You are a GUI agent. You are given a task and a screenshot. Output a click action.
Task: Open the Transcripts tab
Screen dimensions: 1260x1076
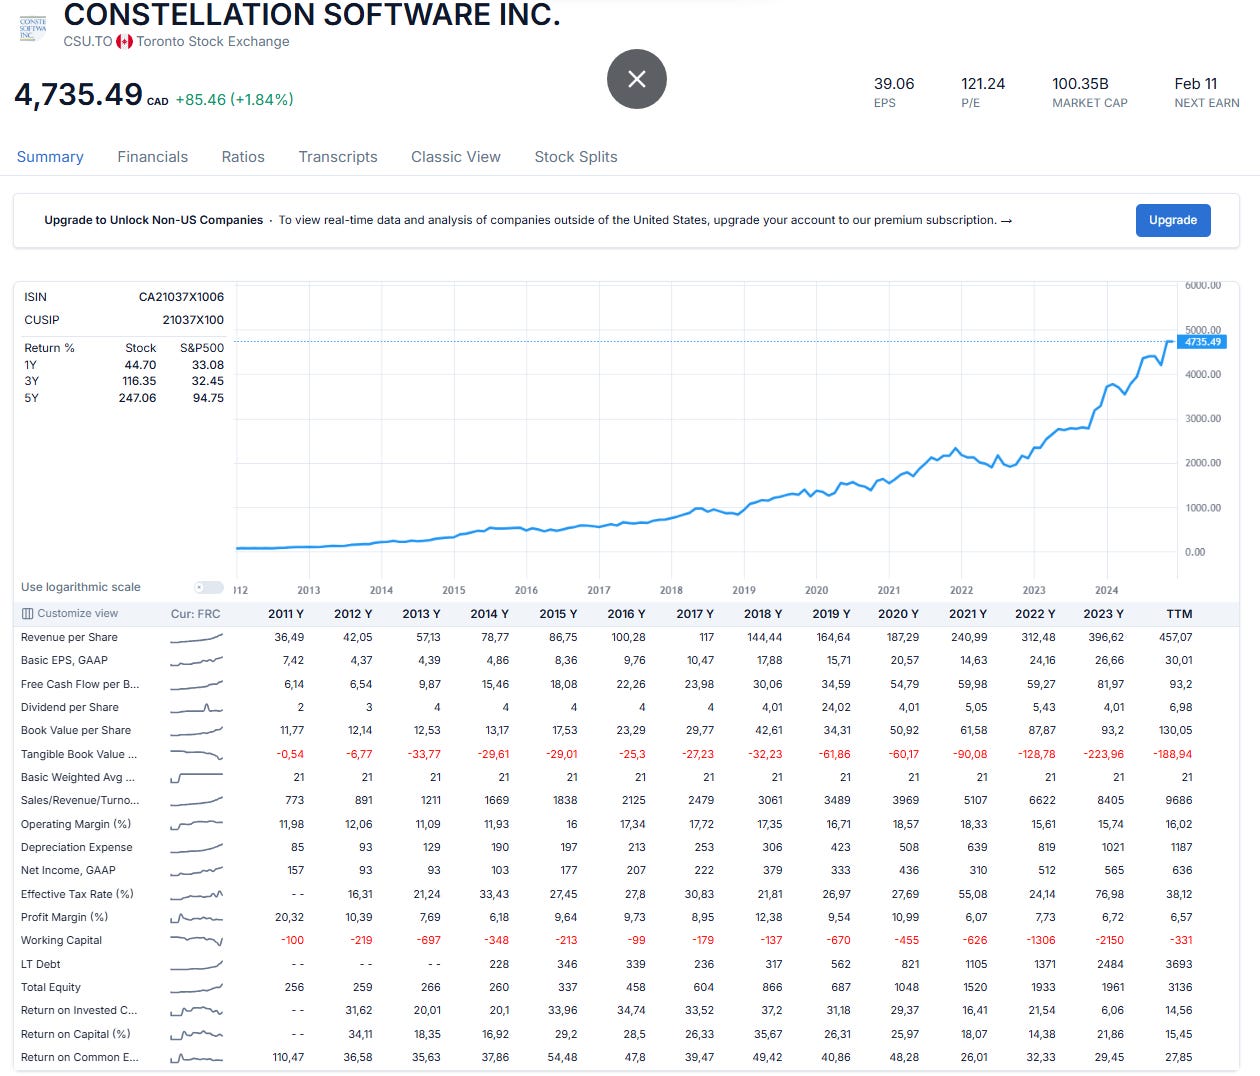pyautogui.click(x=338, y=157)
